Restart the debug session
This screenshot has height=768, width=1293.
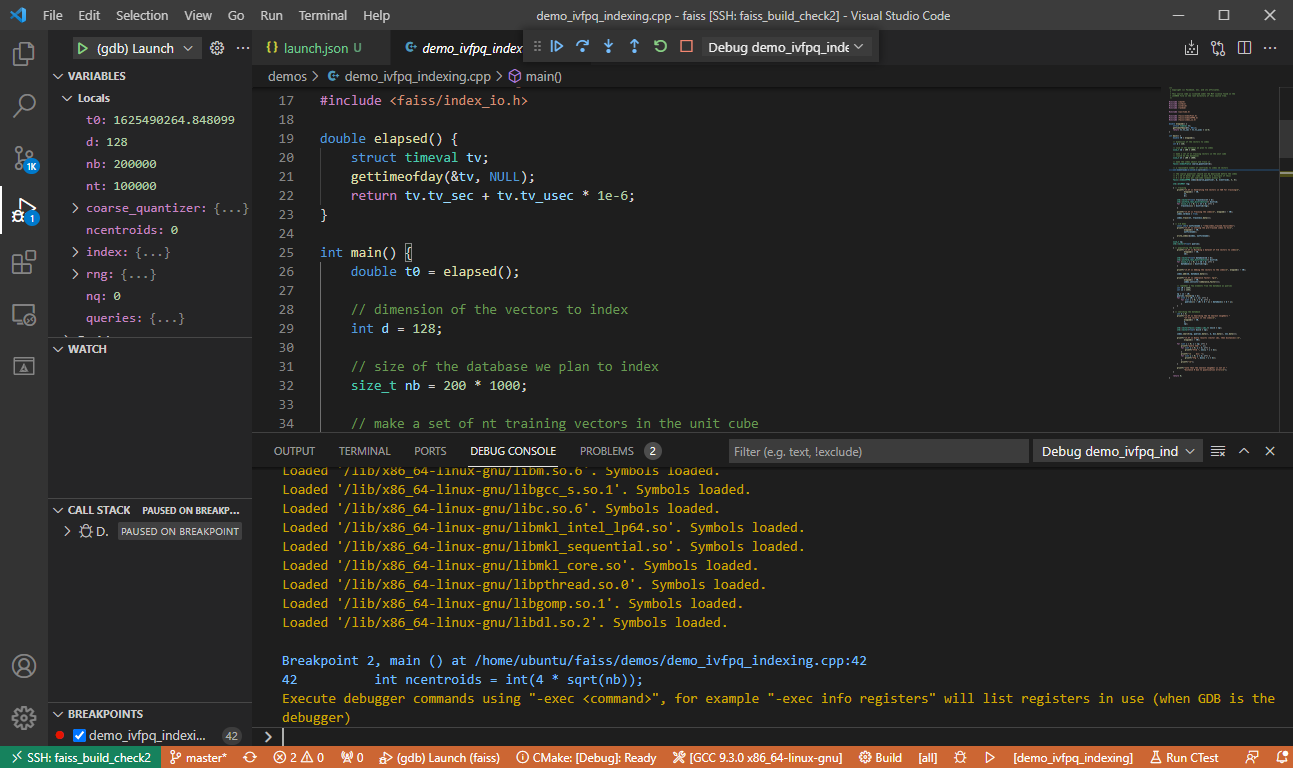point(660,46)
